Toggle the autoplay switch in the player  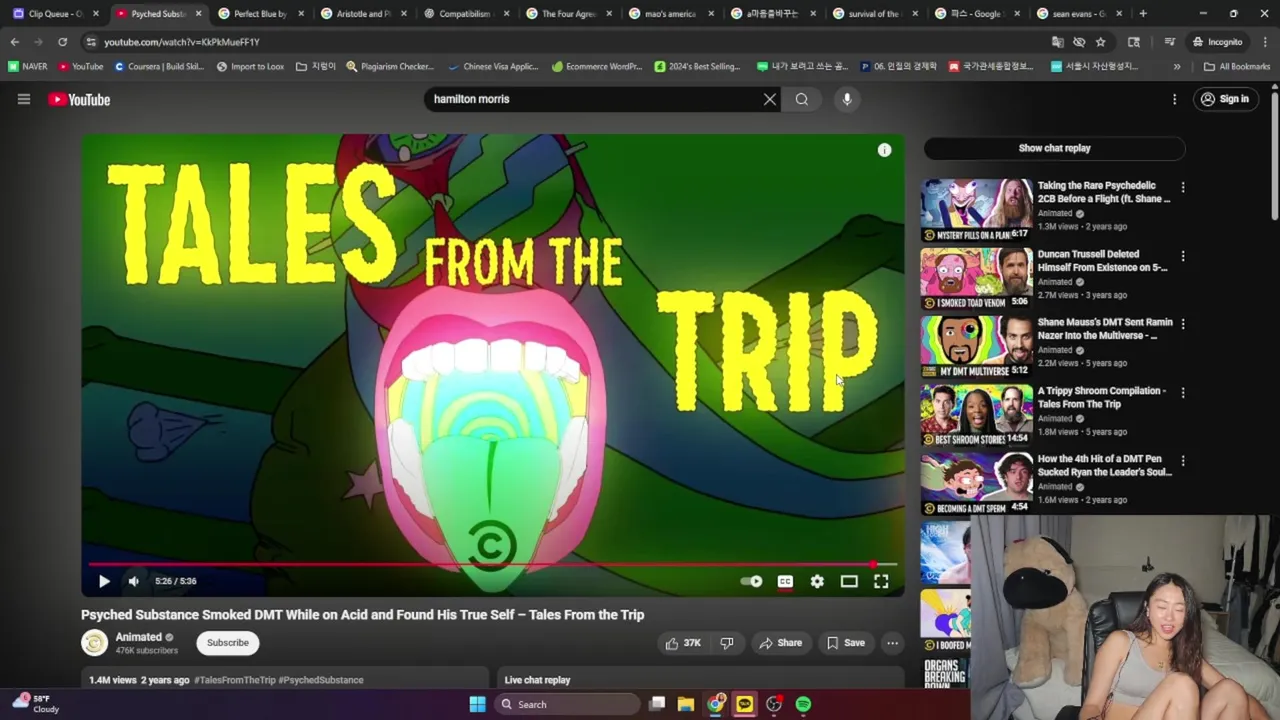click(751, 581)
